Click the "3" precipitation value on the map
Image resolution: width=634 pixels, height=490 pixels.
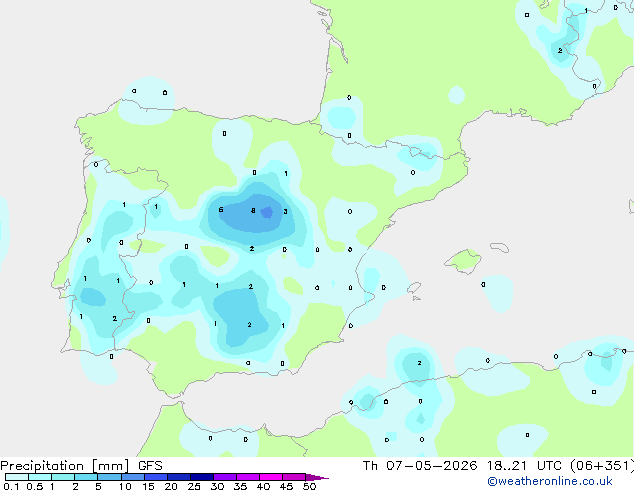[285, 211]
